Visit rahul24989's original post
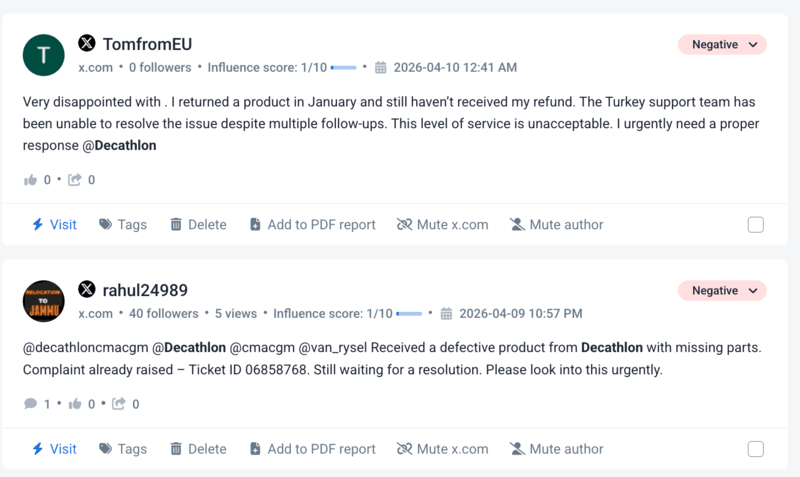This screenshot has width=800, height=477. pyautogui.click(x=54, y=449)
